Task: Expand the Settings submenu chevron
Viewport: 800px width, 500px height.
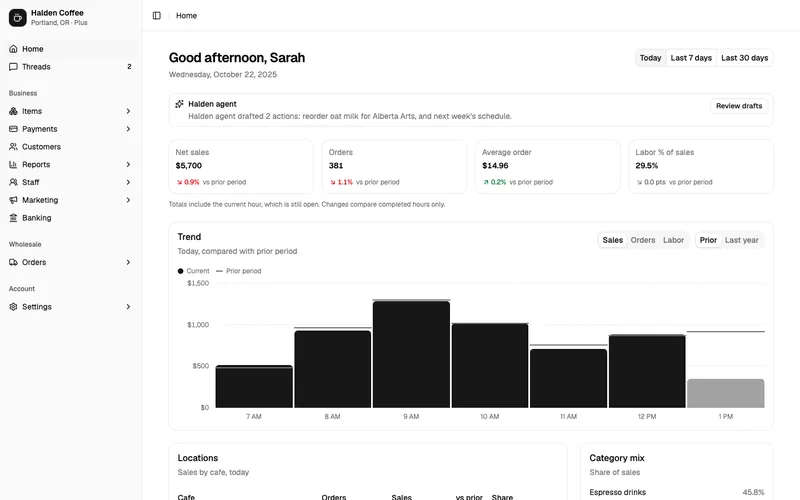Action: [x=128, y=307]
